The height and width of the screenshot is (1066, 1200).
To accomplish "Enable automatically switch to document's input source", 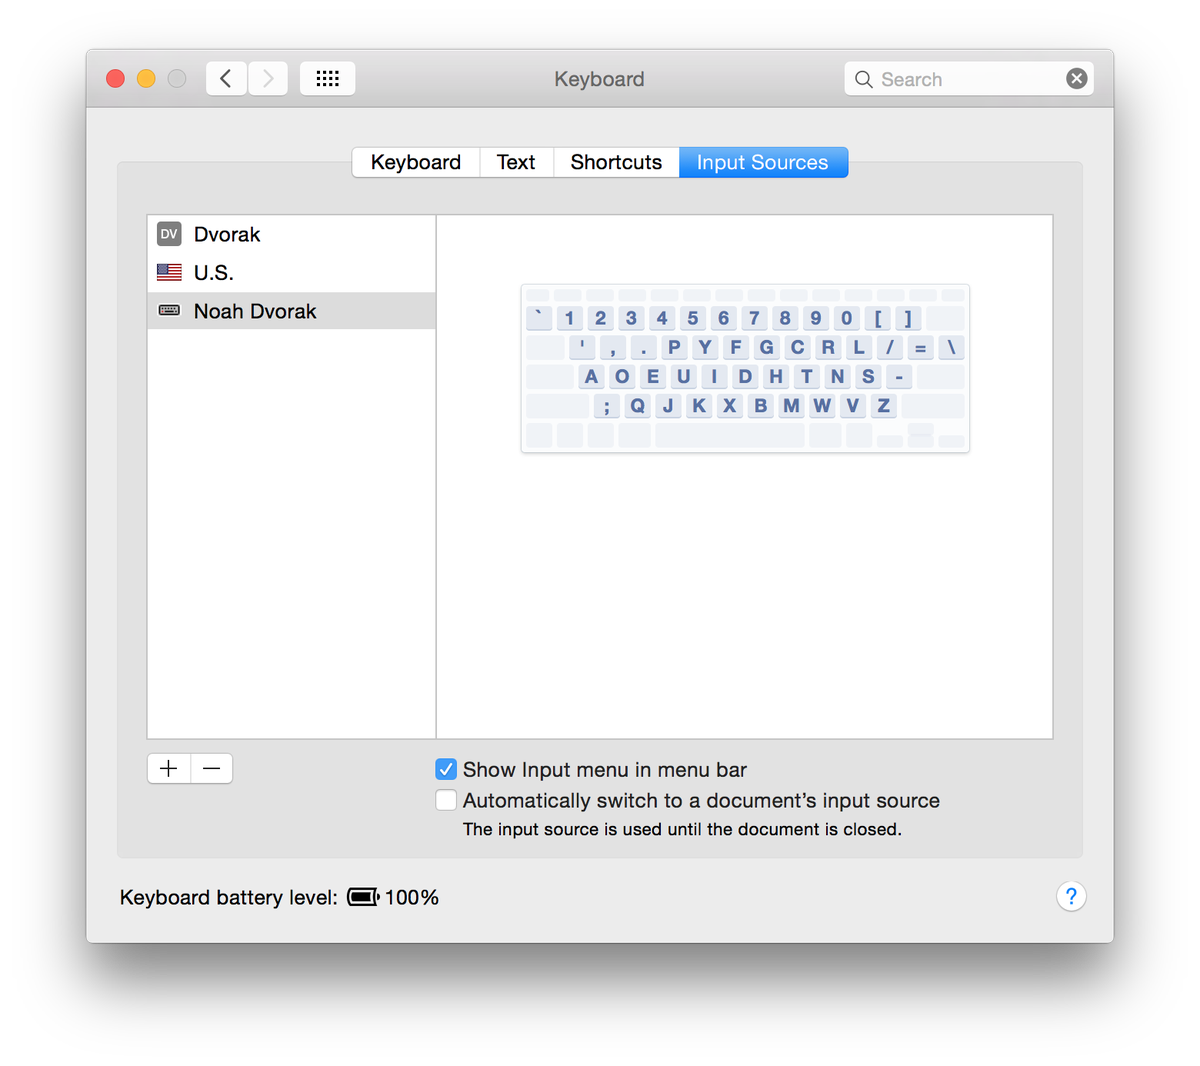I will tap(446, 800).
